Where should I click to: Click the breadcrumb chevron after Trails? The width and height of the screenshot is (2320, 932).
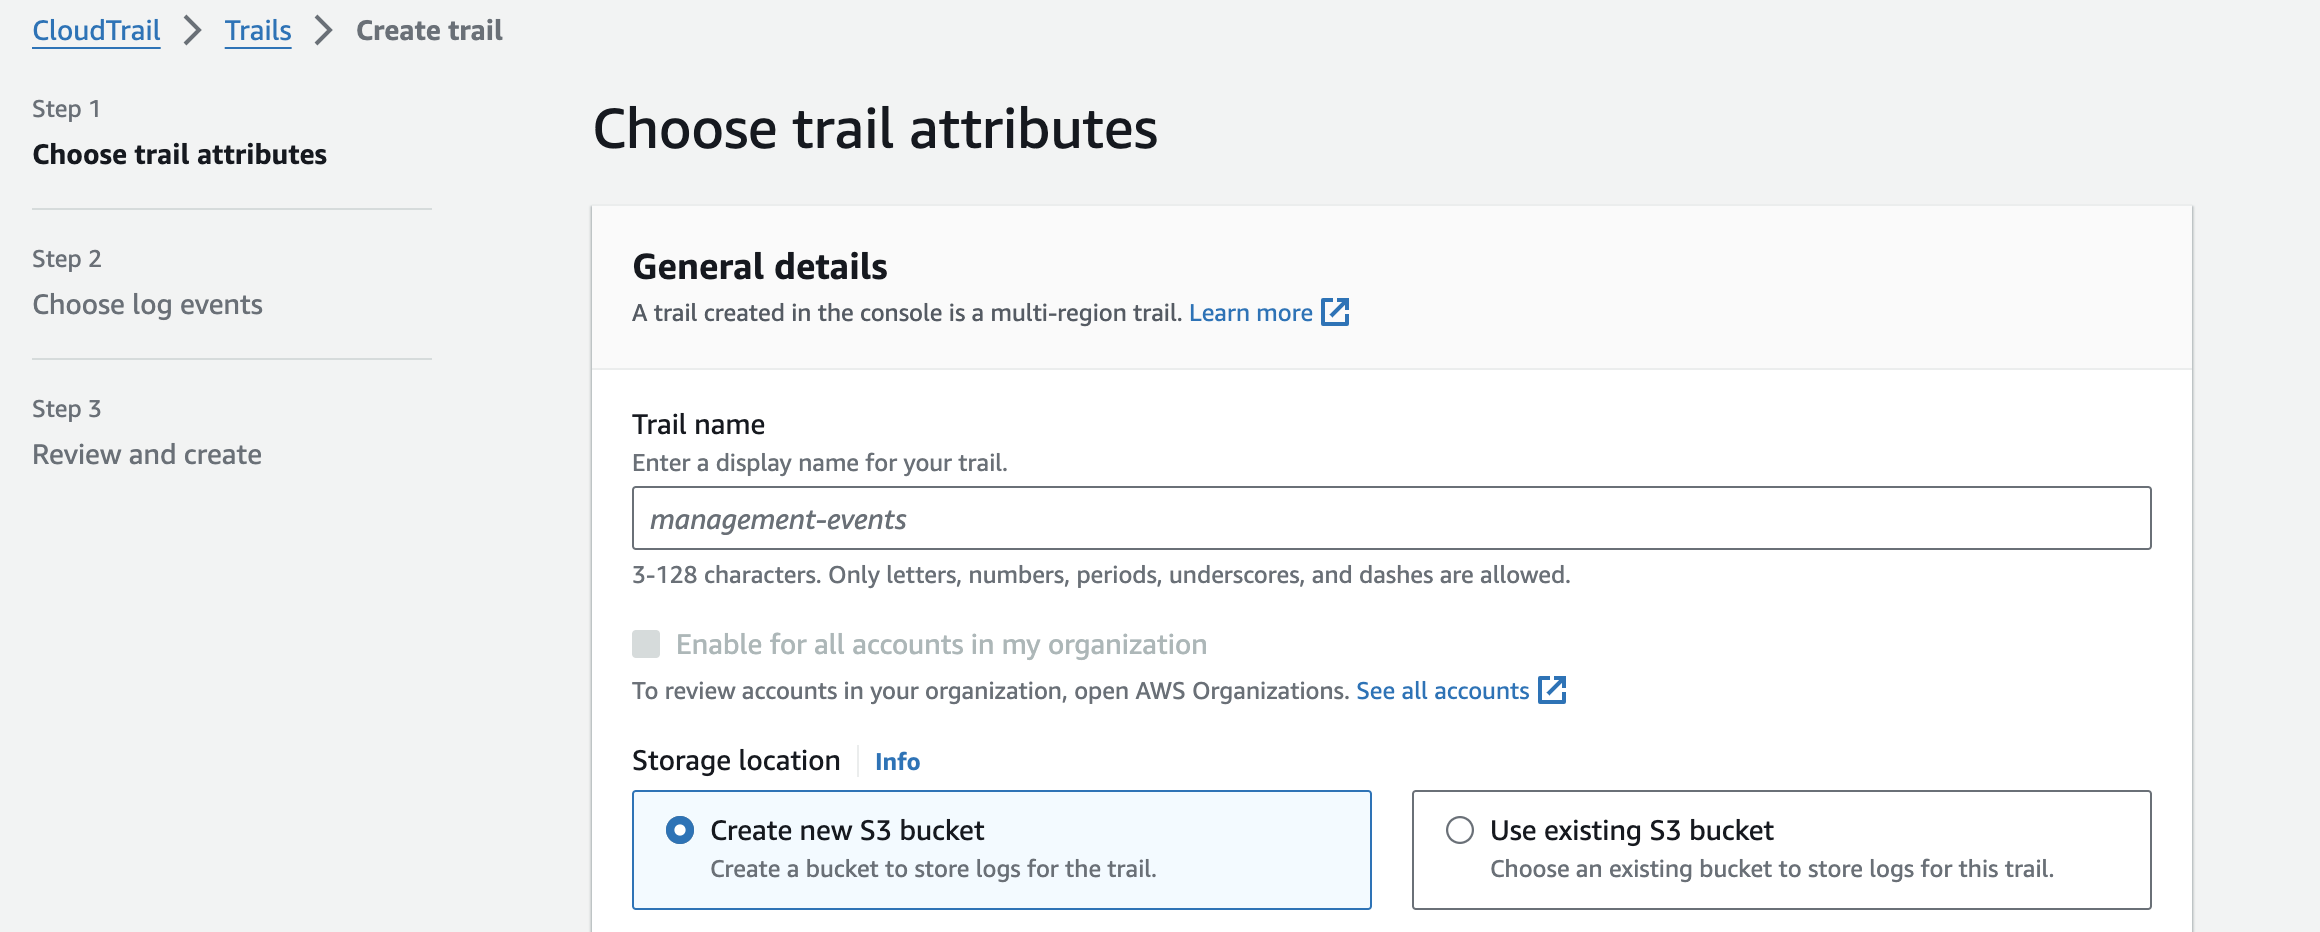[x=323, y=31]
